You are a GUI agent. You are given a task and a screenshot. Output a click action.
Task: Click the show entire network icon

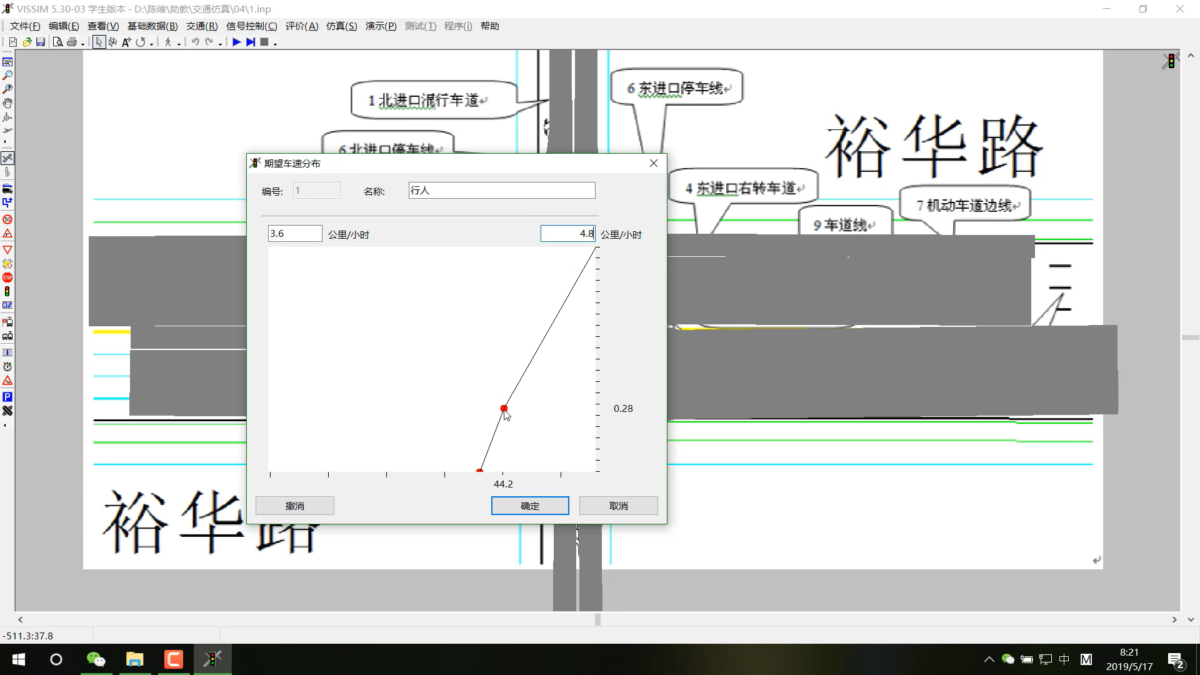(7, 62)
